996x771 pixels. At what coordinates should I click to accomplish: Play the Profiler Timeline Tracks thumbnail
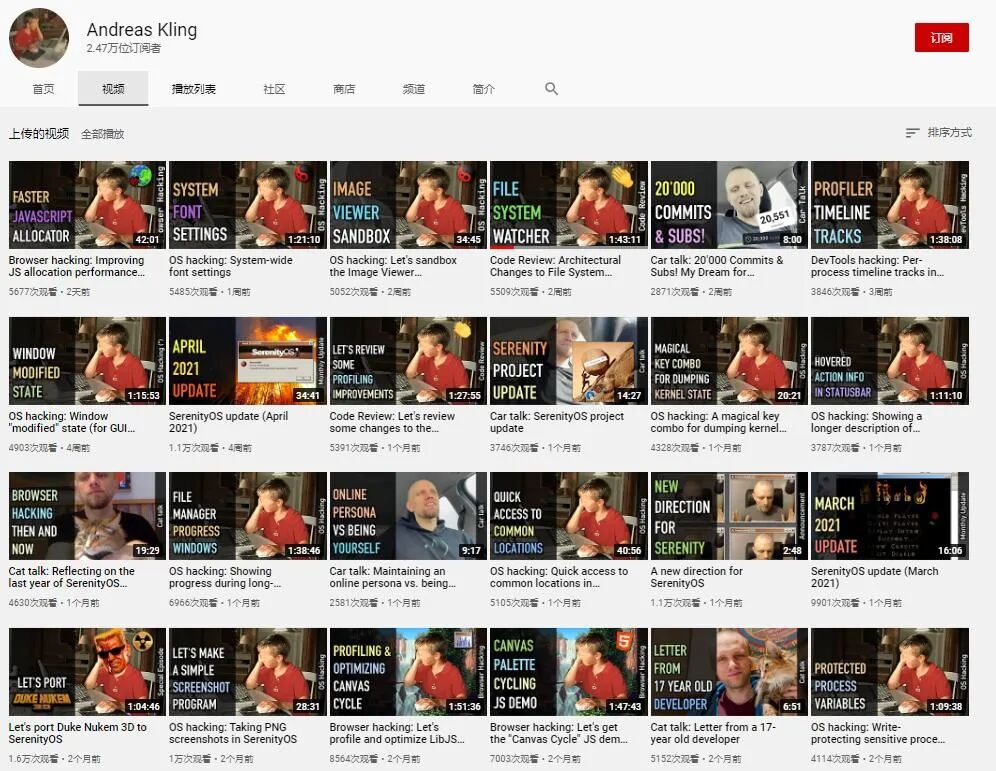pyautogui.click(x=890, y=204)
